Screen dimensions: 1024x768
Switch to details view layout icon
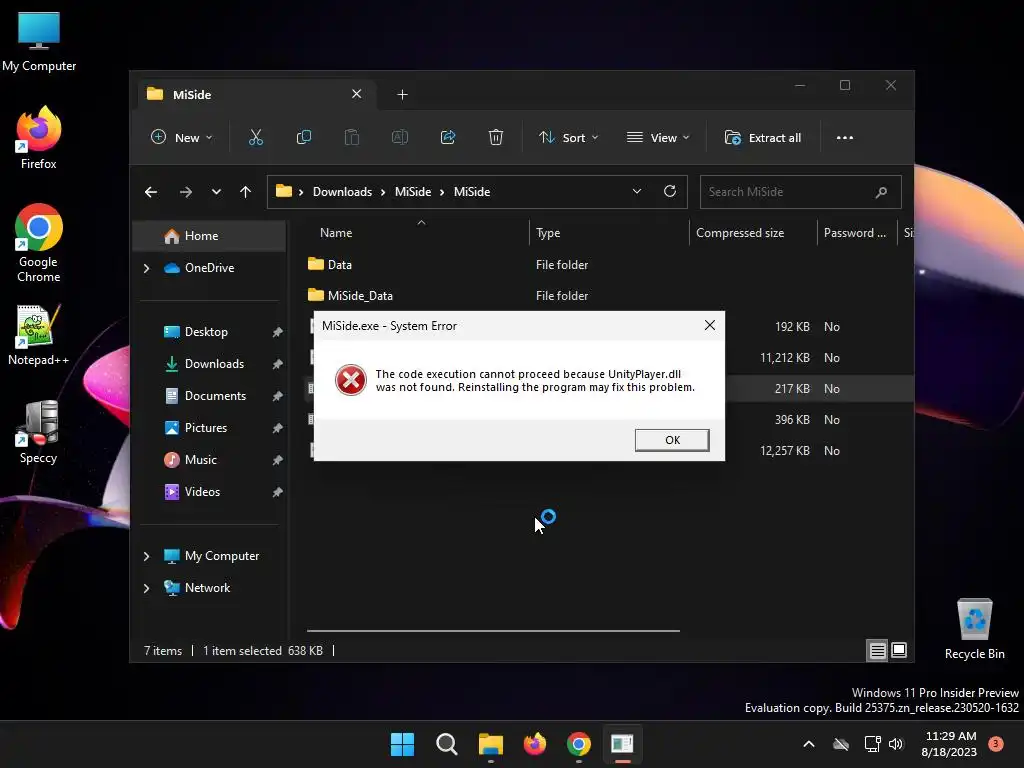877,650
